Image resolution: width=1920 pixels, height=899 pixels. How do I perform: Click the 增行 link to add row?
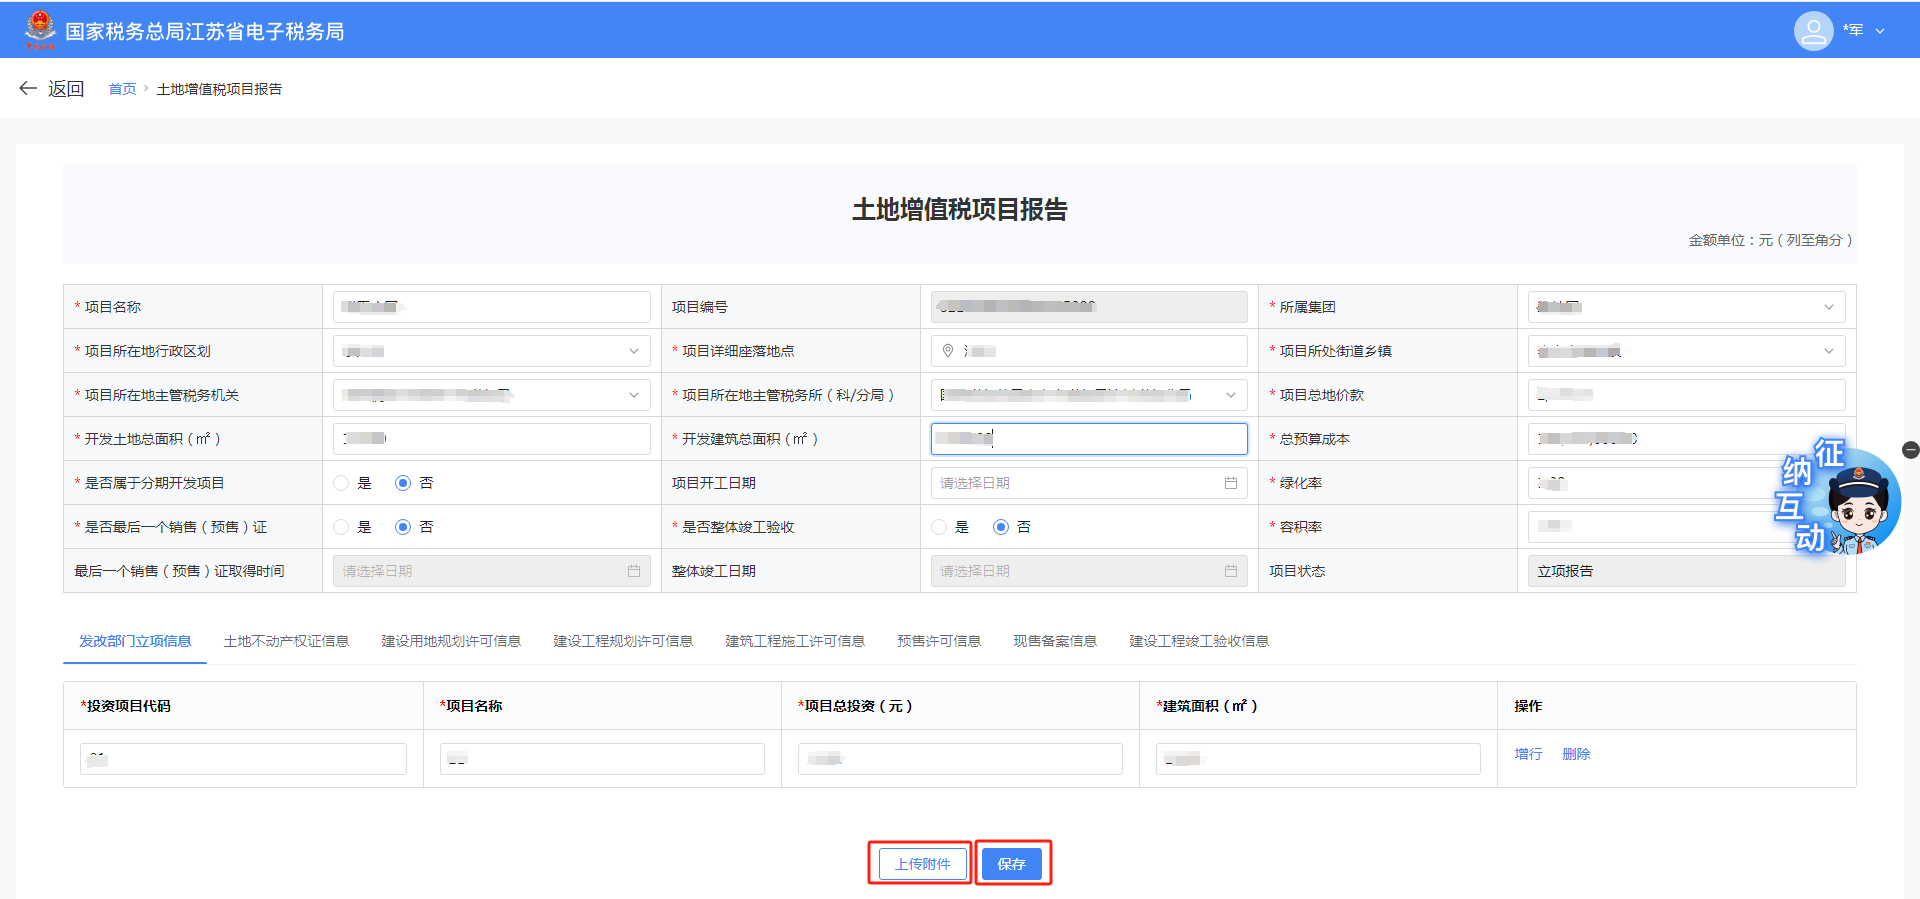pyautogui.click(x=1527, y=754)
